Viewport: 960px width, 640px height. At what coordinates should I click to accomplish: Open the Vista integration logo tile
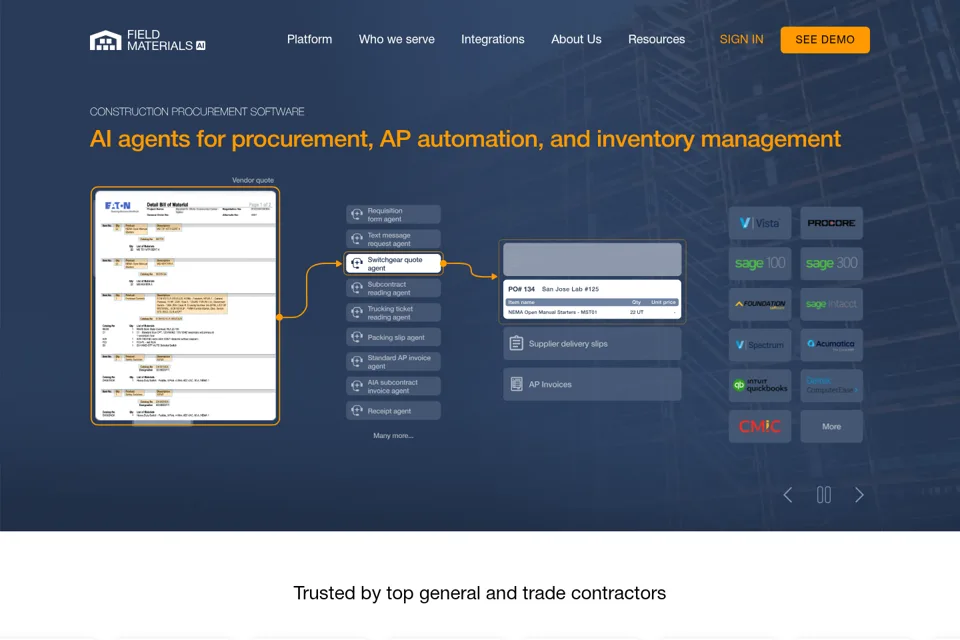click(x=760, y=223)
